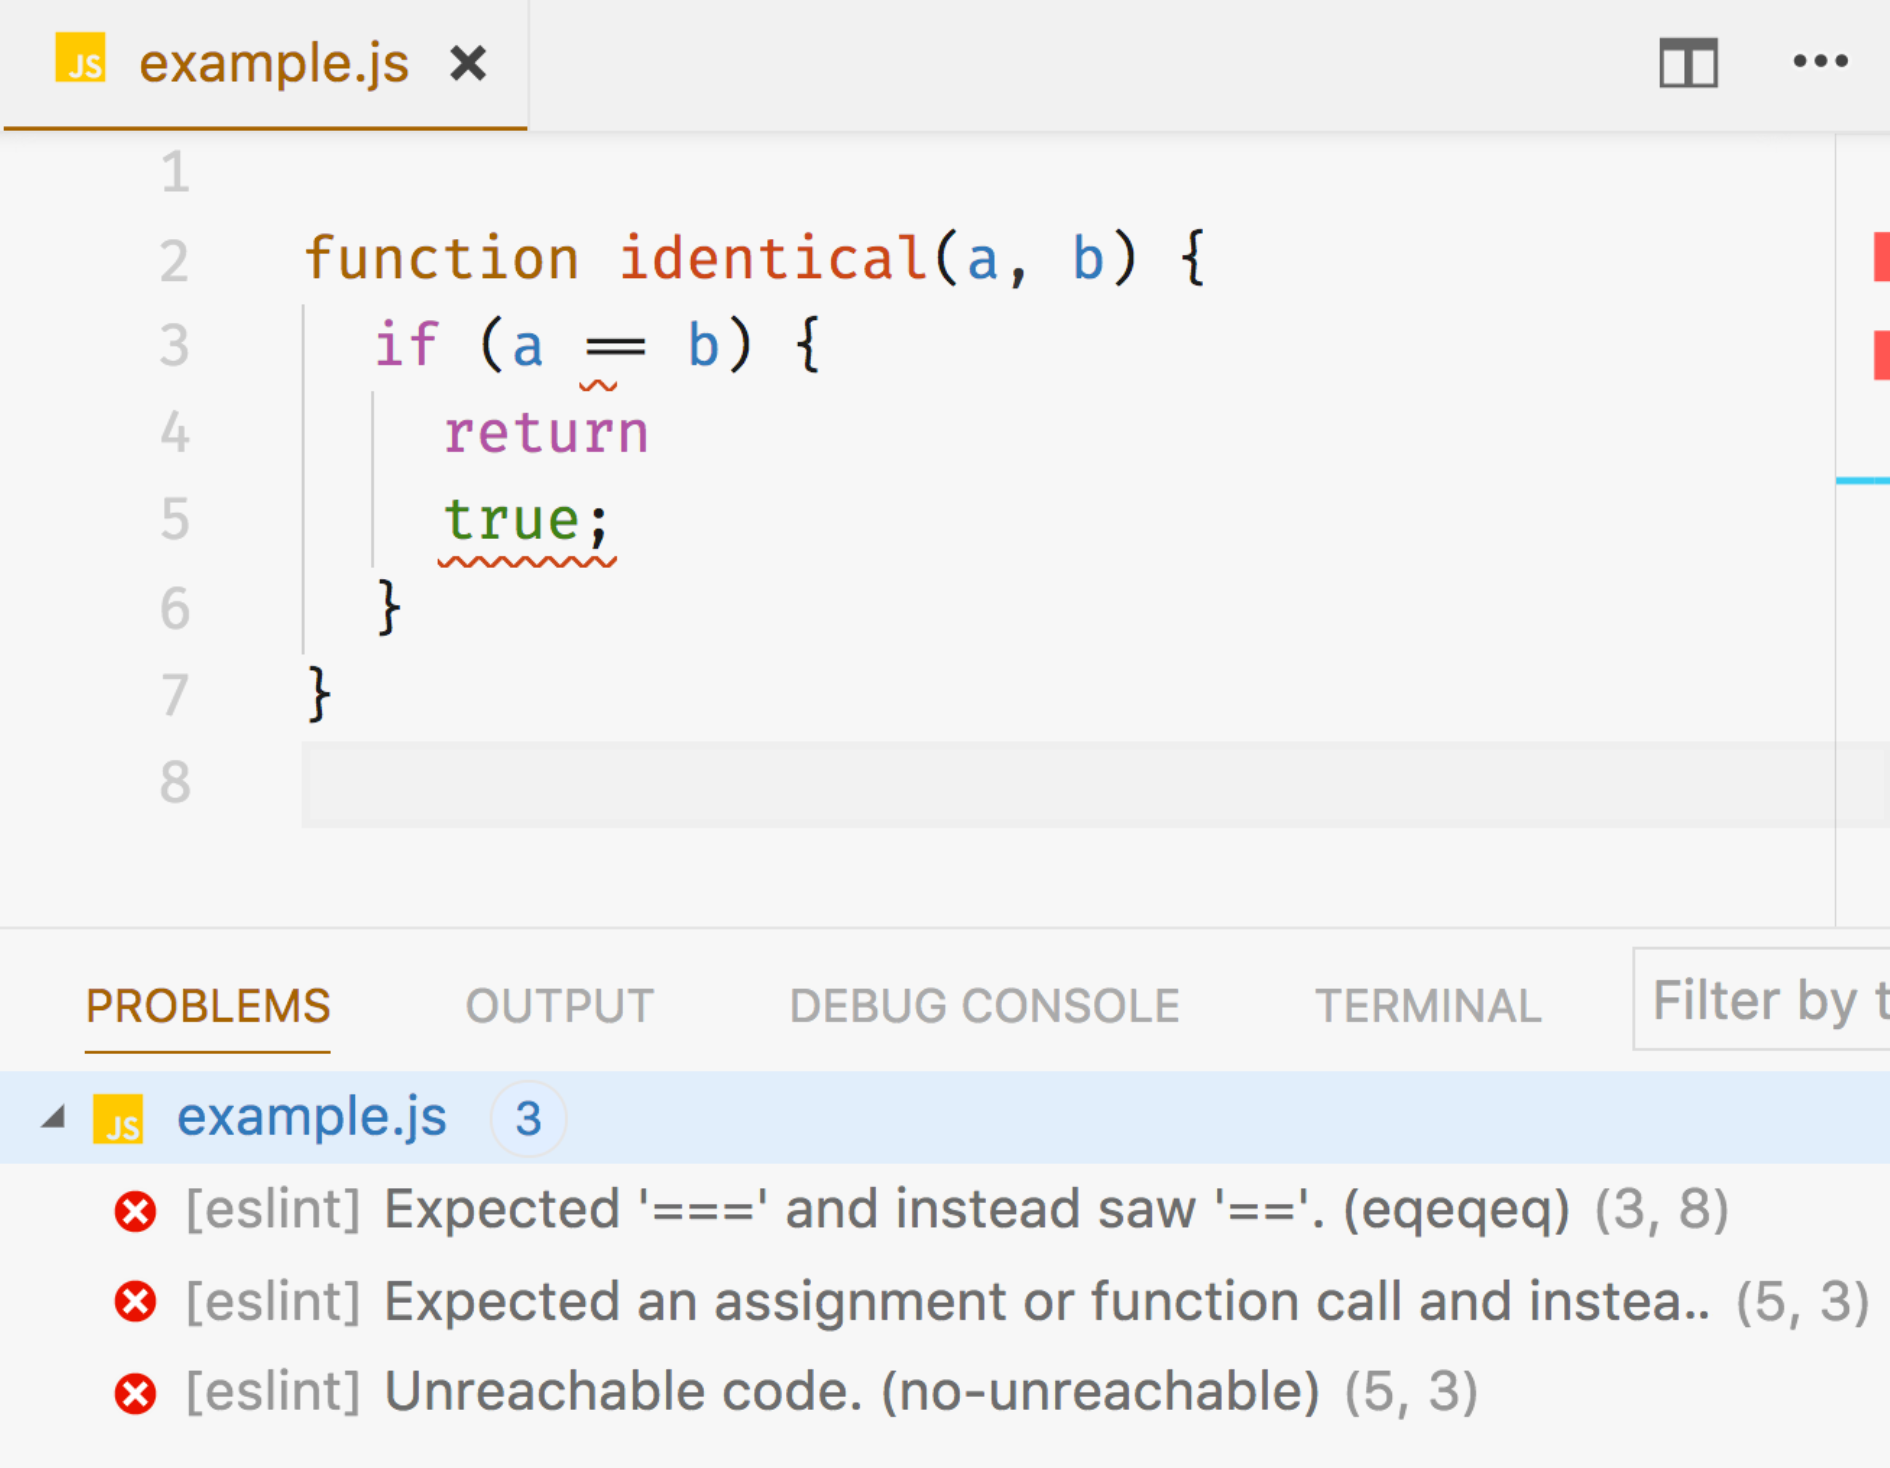This screenshot has width=1890, height=1468.
Task: Open the More Actions ellipsis icon
Action: tap(1820, 62)
